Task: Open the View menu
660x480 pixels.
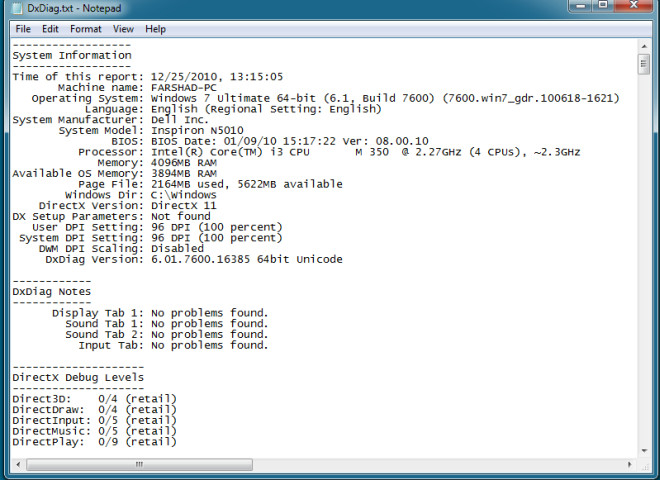Action: click(123, 29)
